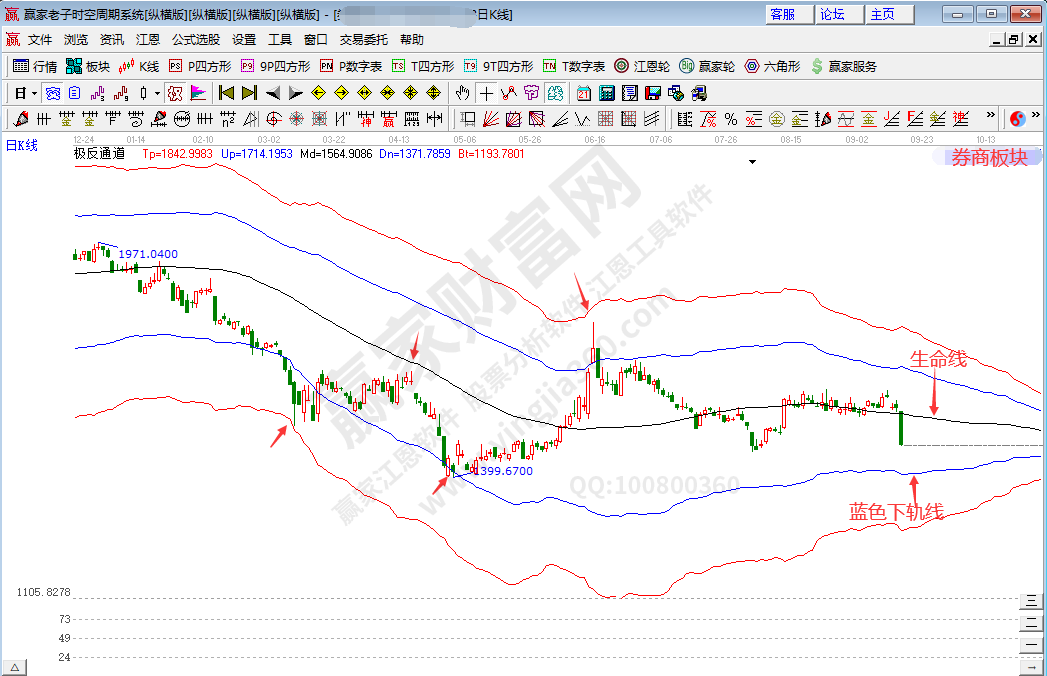Switch to K线 candlestick chart
This screenshot has width=1047, height=676.
coord(140,66)
